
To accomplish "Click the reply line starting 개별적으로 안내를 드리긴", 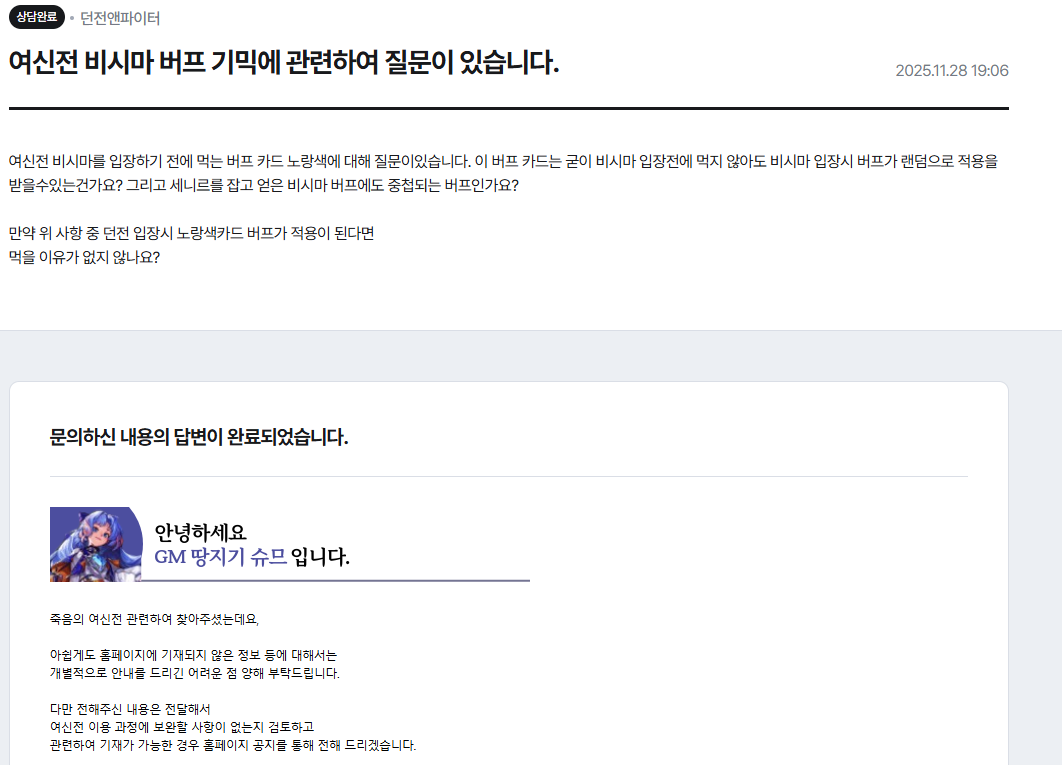I will tap(194, 673).
